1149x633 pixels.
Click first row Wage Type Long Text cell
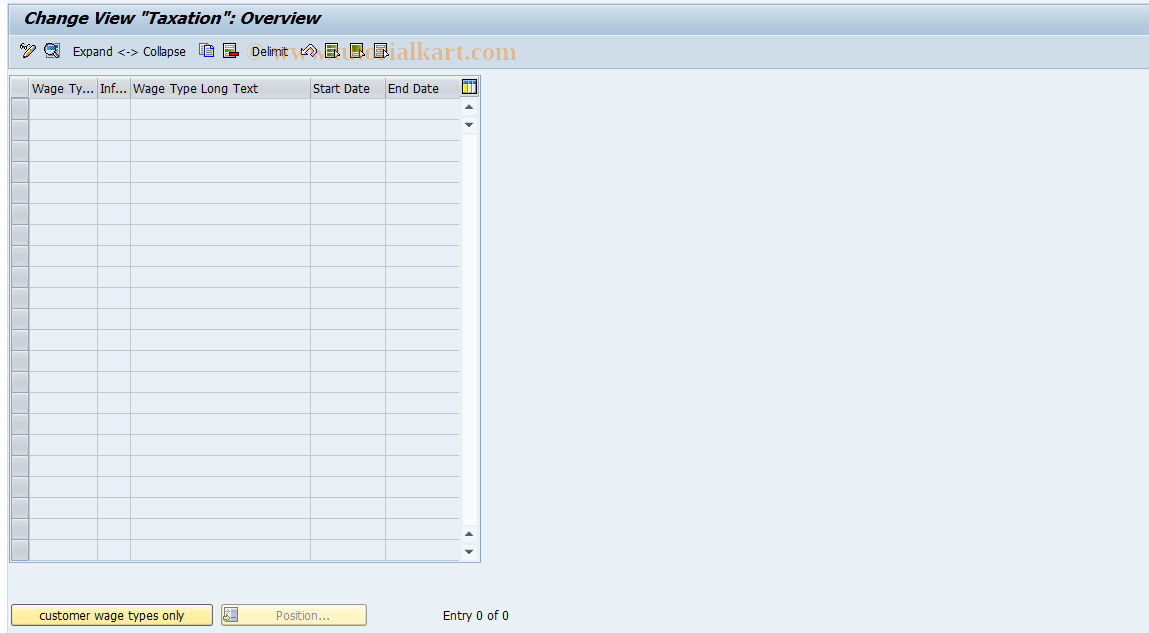click(220, 109)
